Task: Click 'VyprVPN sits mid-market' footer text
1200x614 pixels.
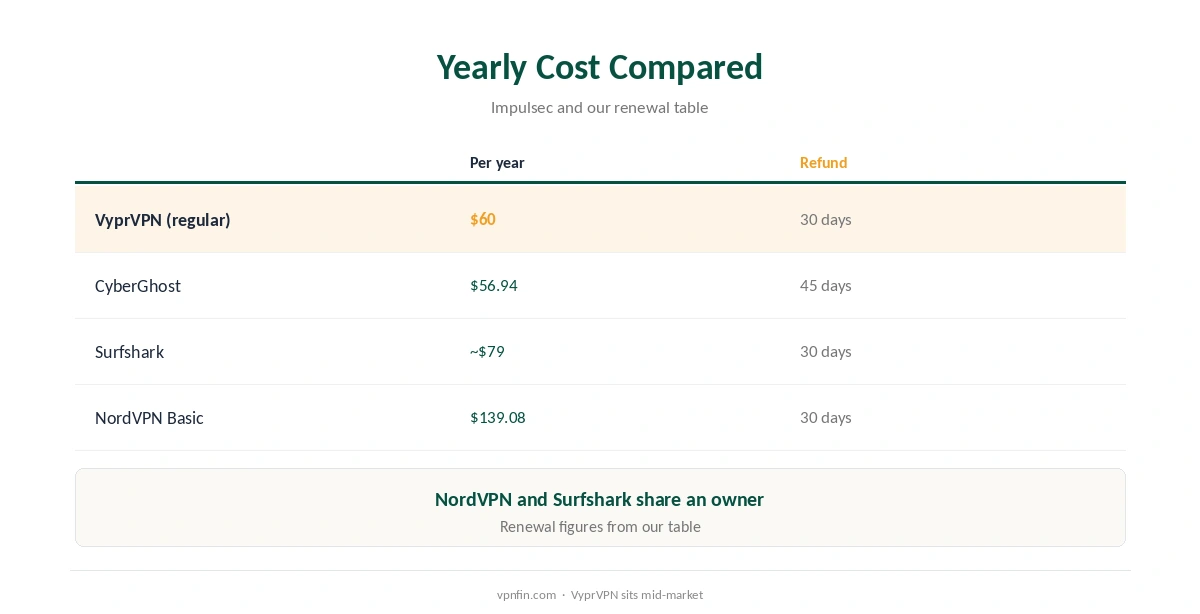Action: tap(637, 594)
